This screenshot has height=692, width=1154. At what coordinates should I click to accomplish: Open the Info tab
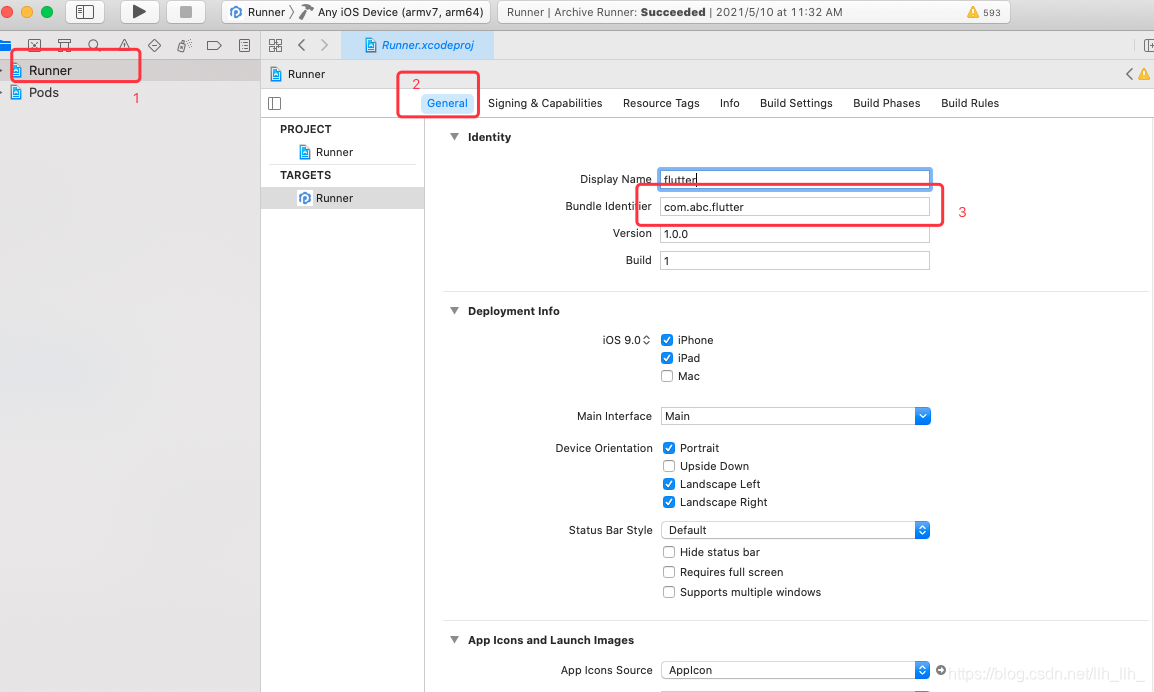coord(729,104)
